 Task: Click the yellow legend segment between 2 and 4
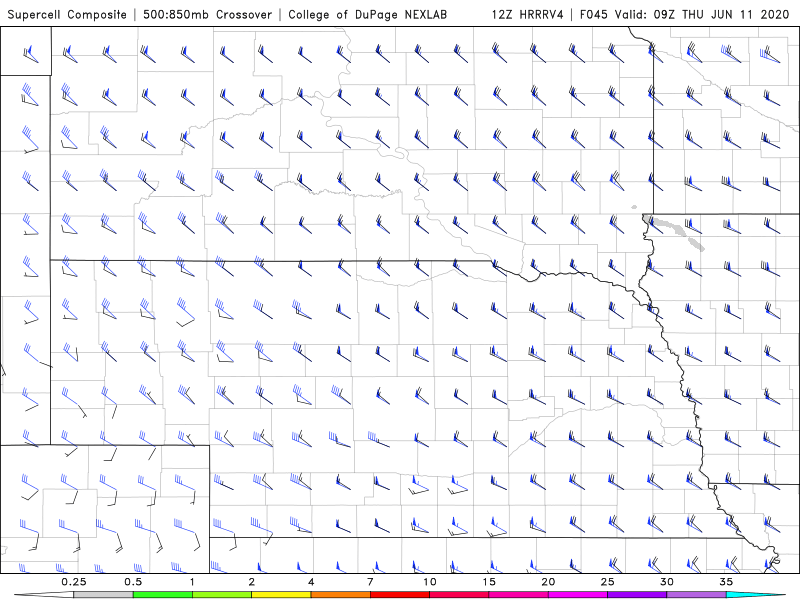point(281,595)
